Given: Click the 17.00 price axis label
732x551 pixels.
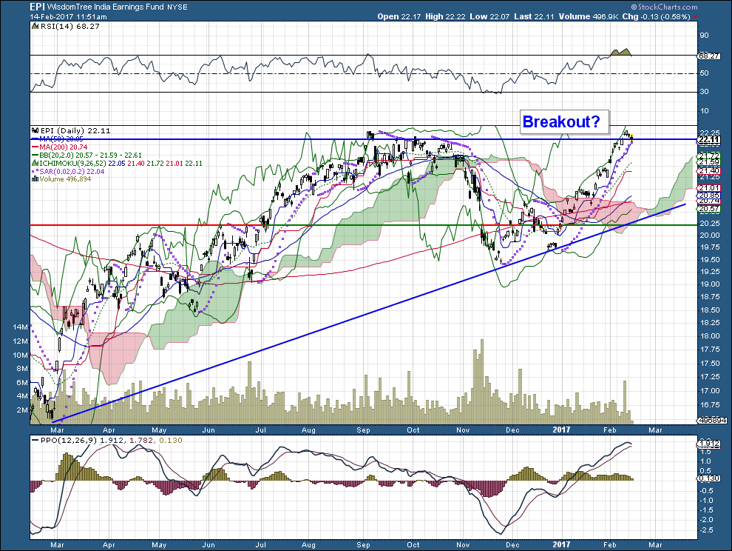Looking at the screenshot, I should (709, 391).
